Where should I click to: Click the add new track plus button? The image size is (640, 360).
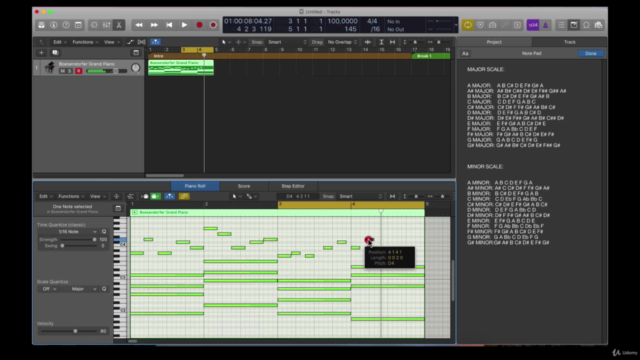[41, 53]
